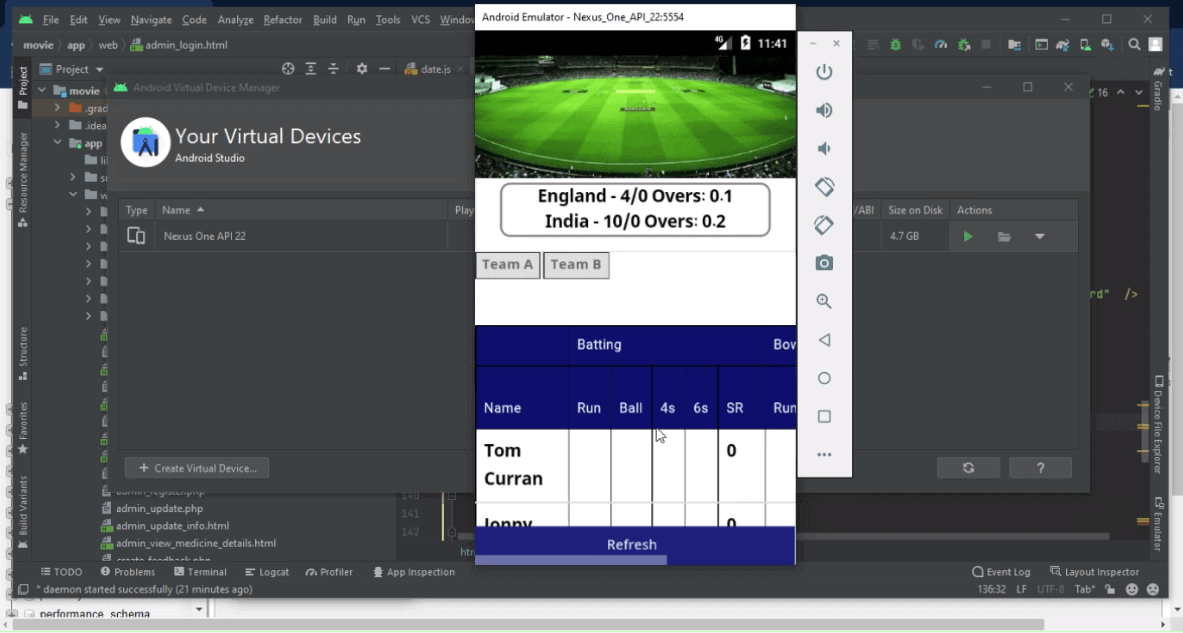This screenshot has height=633, width=1183.
Task: Tap the Refresh button in the app
Action: coord(632,545)
